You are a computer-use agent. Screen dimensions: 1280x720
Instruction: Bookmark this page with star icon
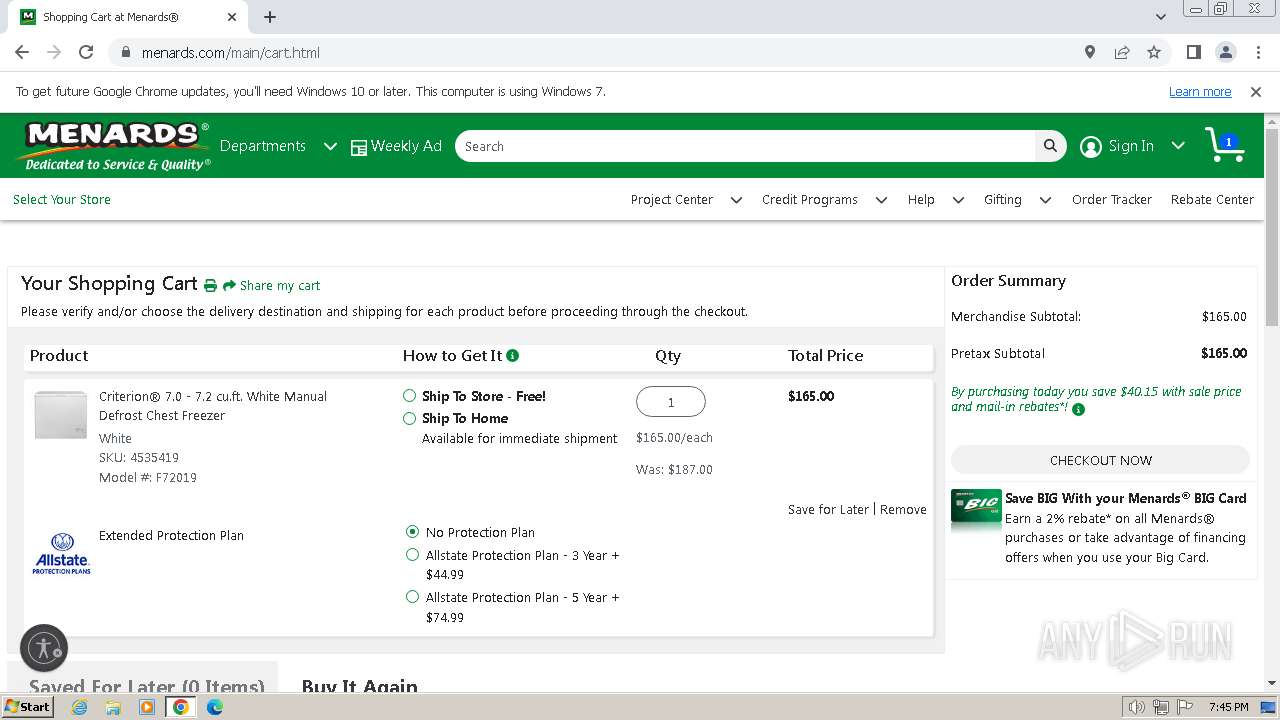point(1154,52)
